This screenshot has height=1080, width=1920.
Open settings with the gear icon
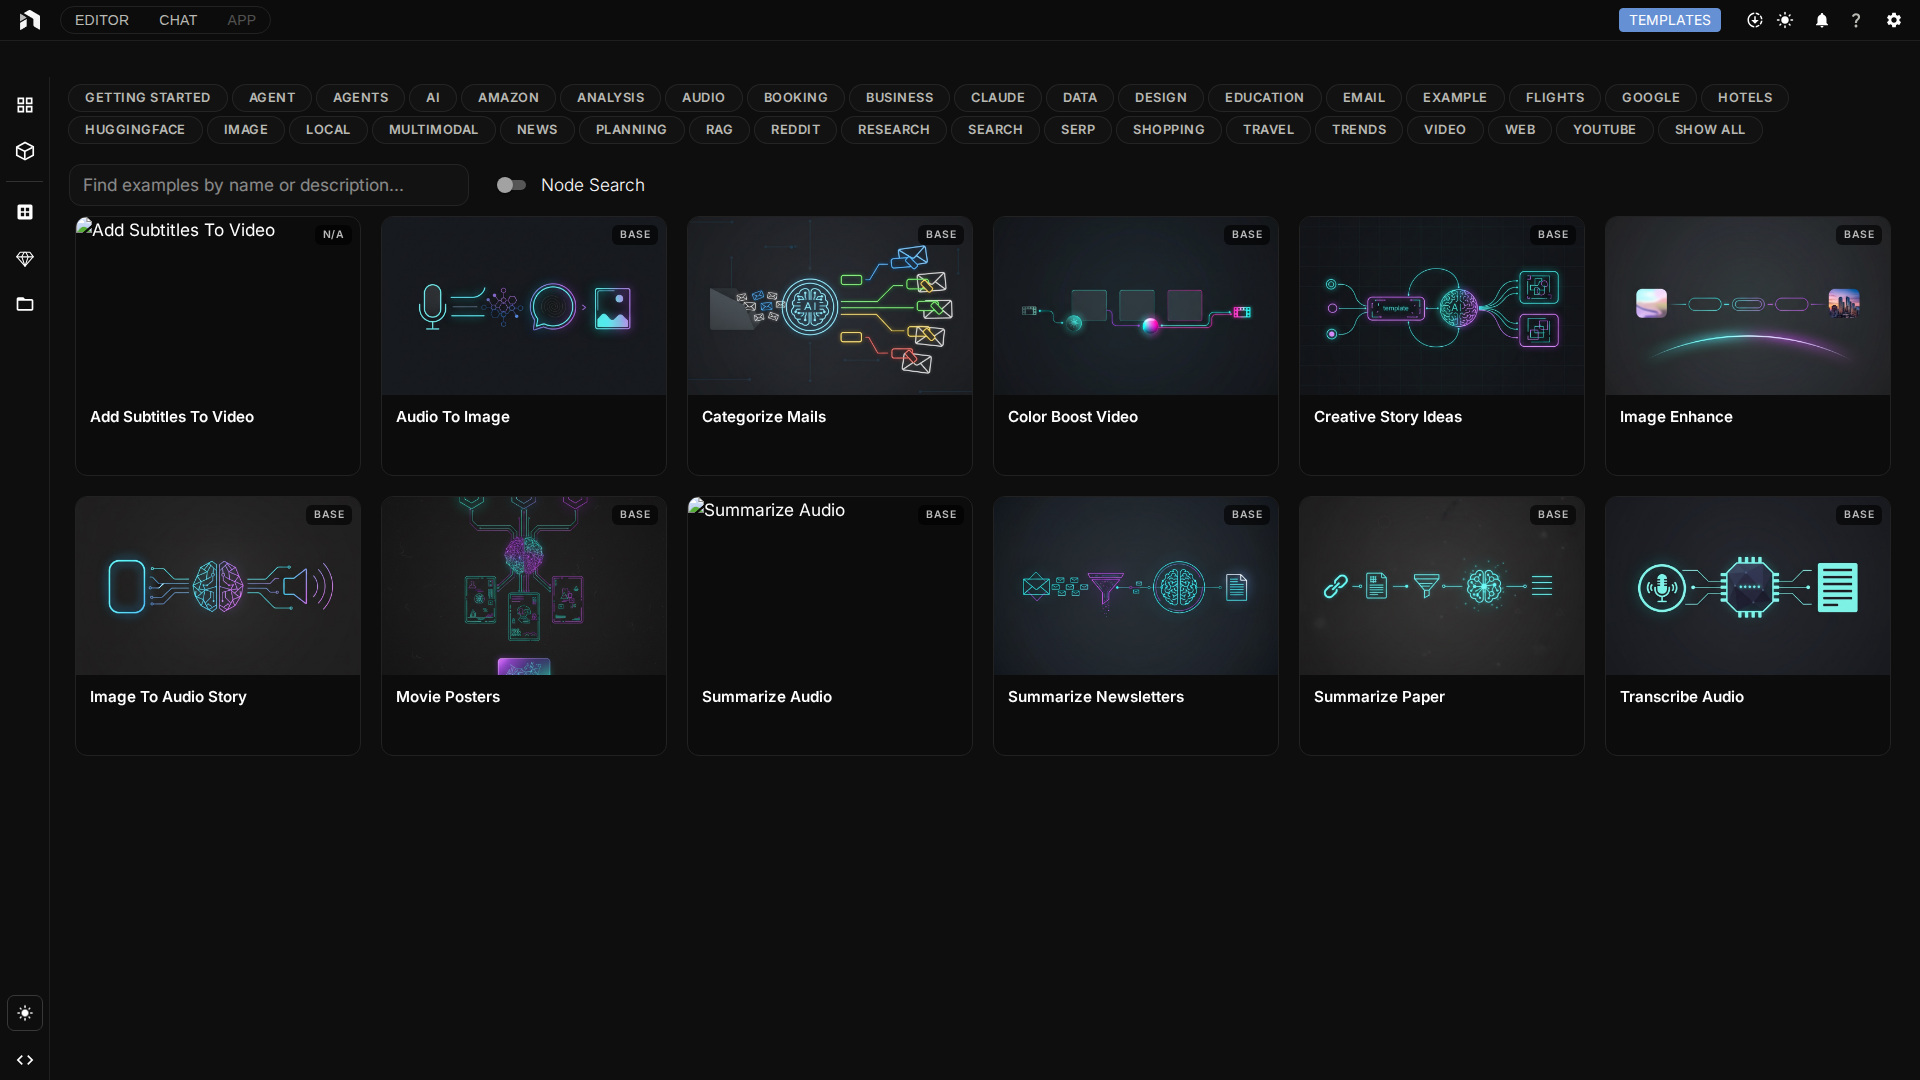coord(1893,20)
